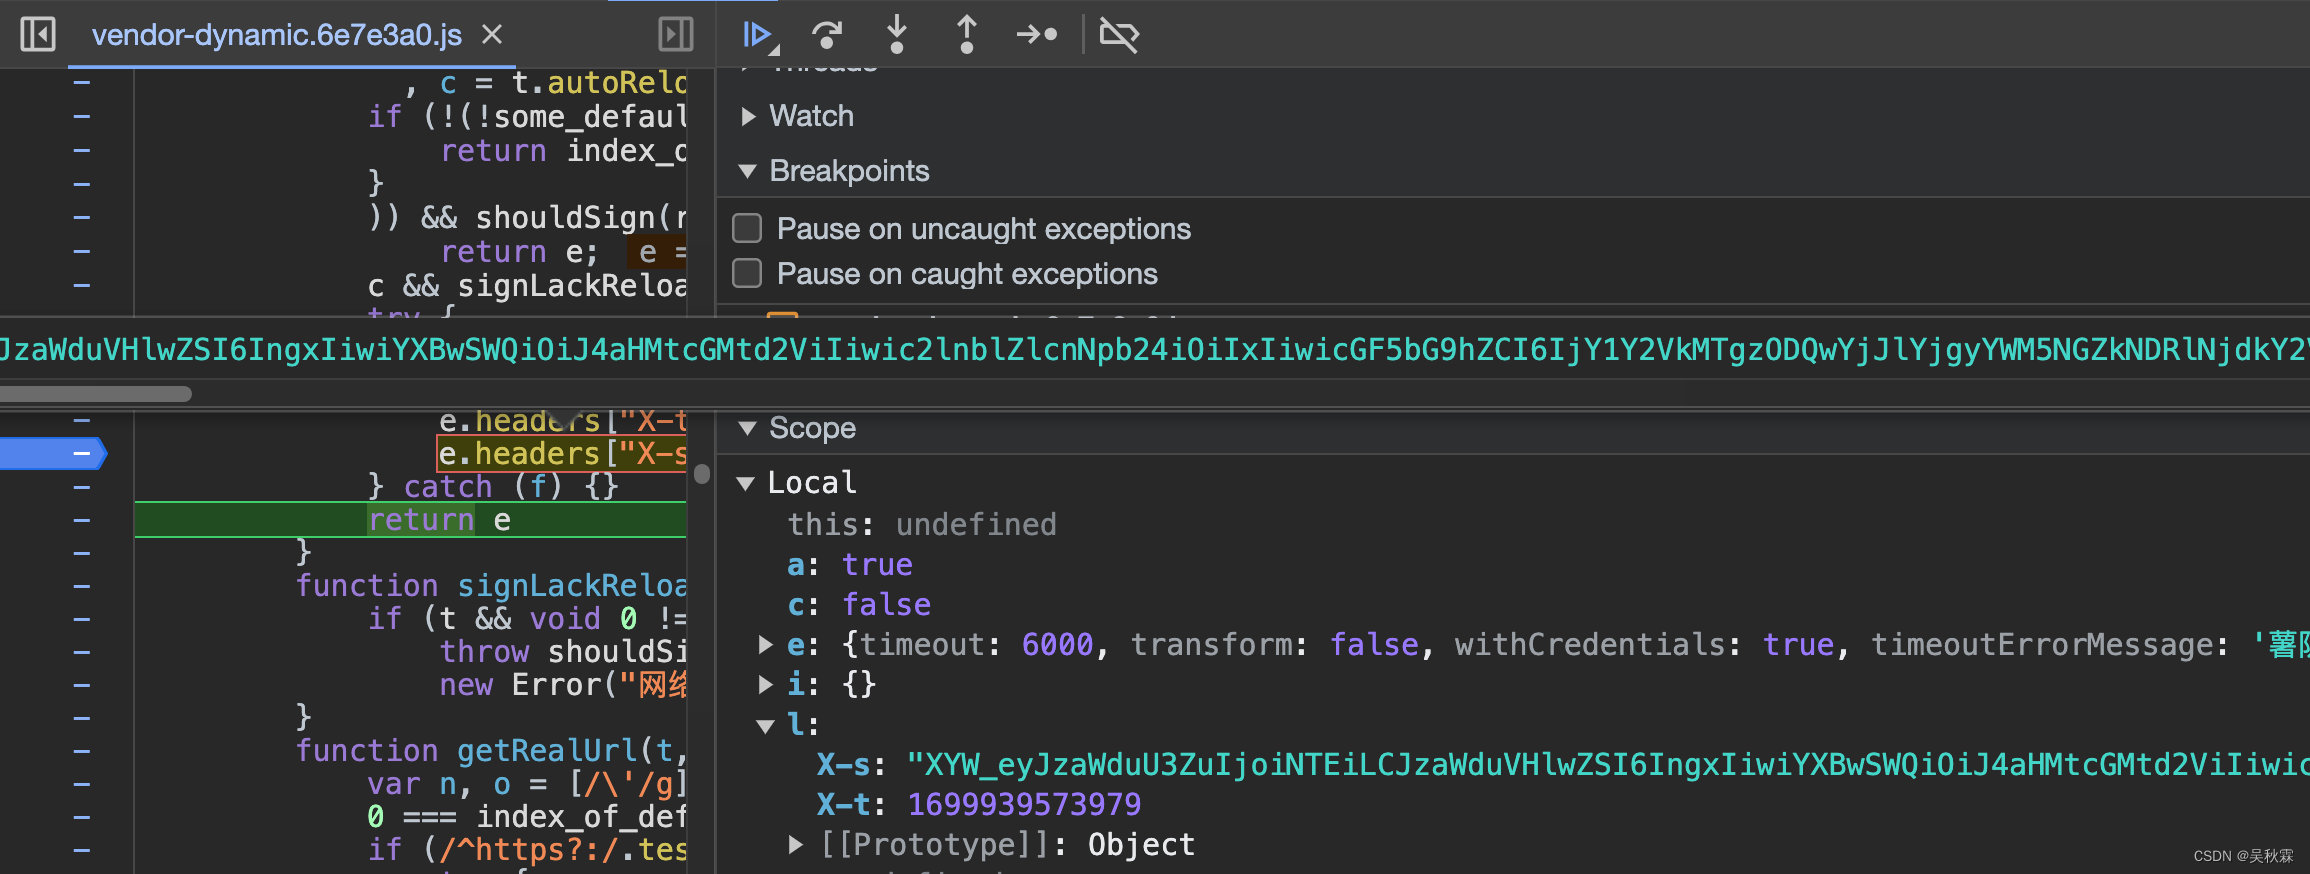Enable Pause on caught exceptions
The image size is (2310, 874).
[747, 273]
